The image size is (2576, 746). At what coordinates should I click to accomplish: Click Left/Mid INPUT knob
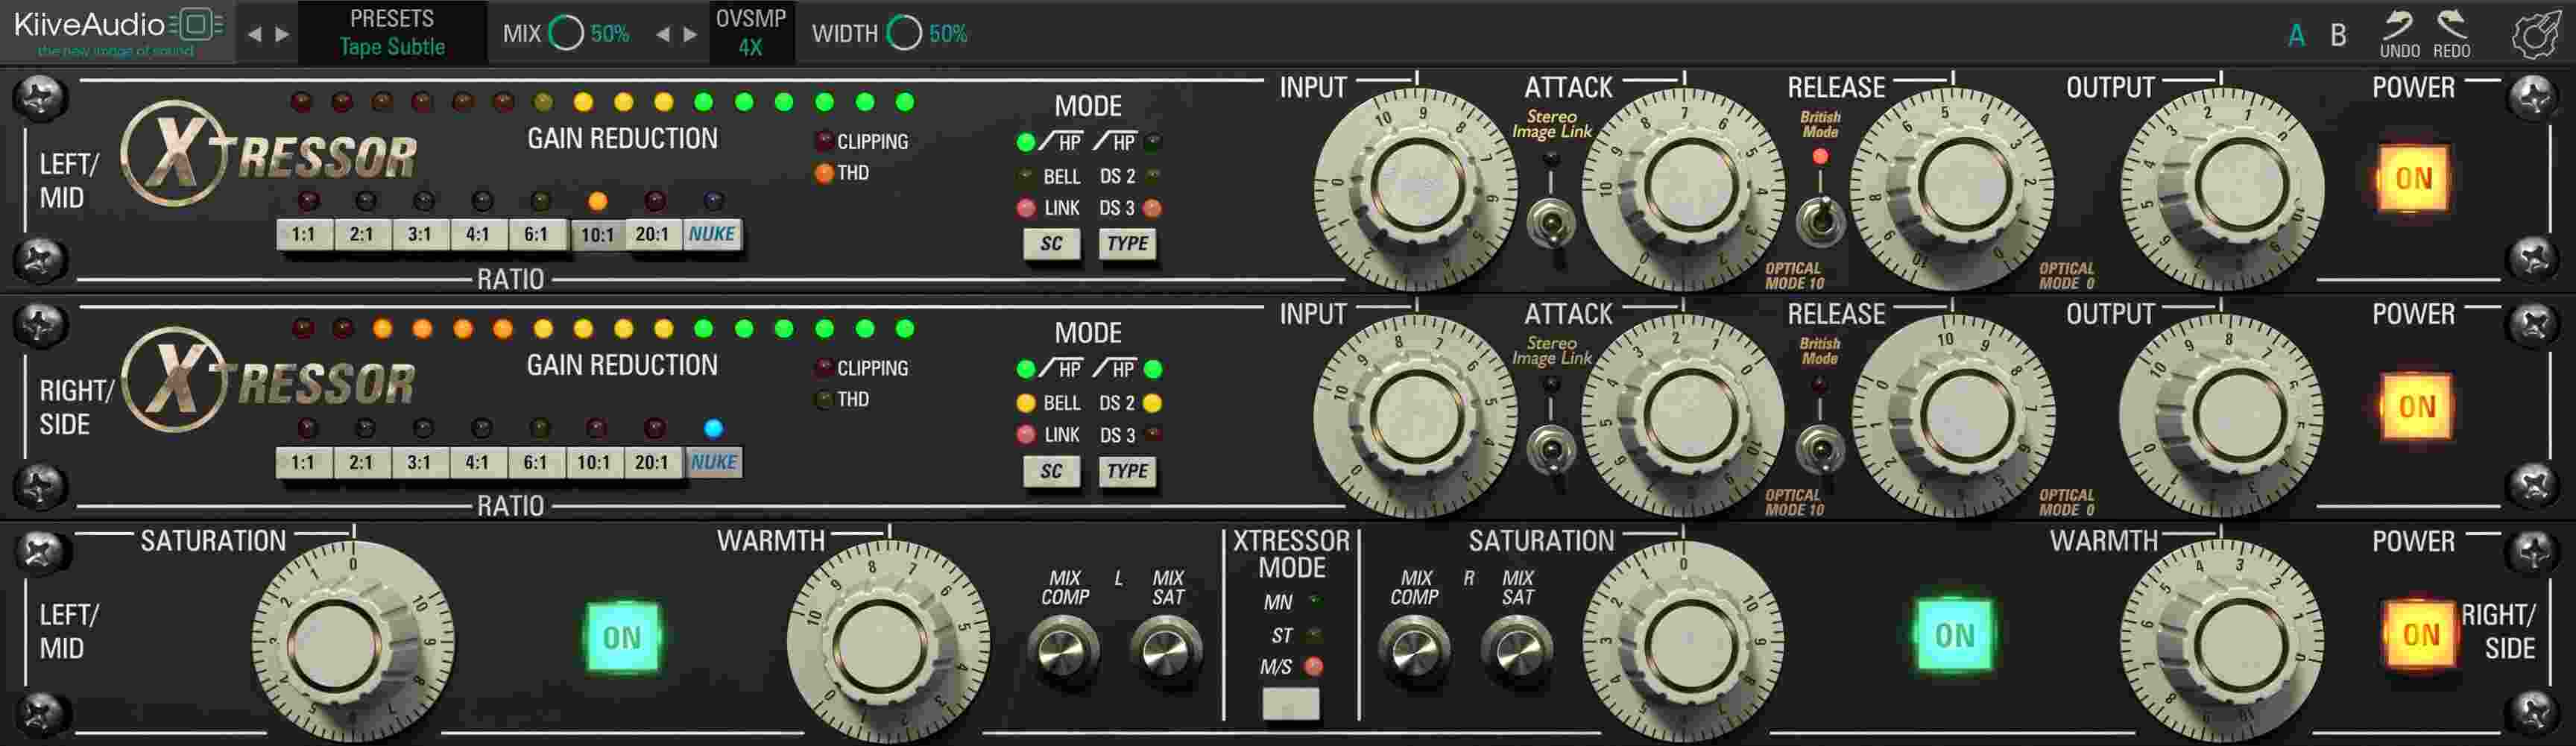point(1416,187)
